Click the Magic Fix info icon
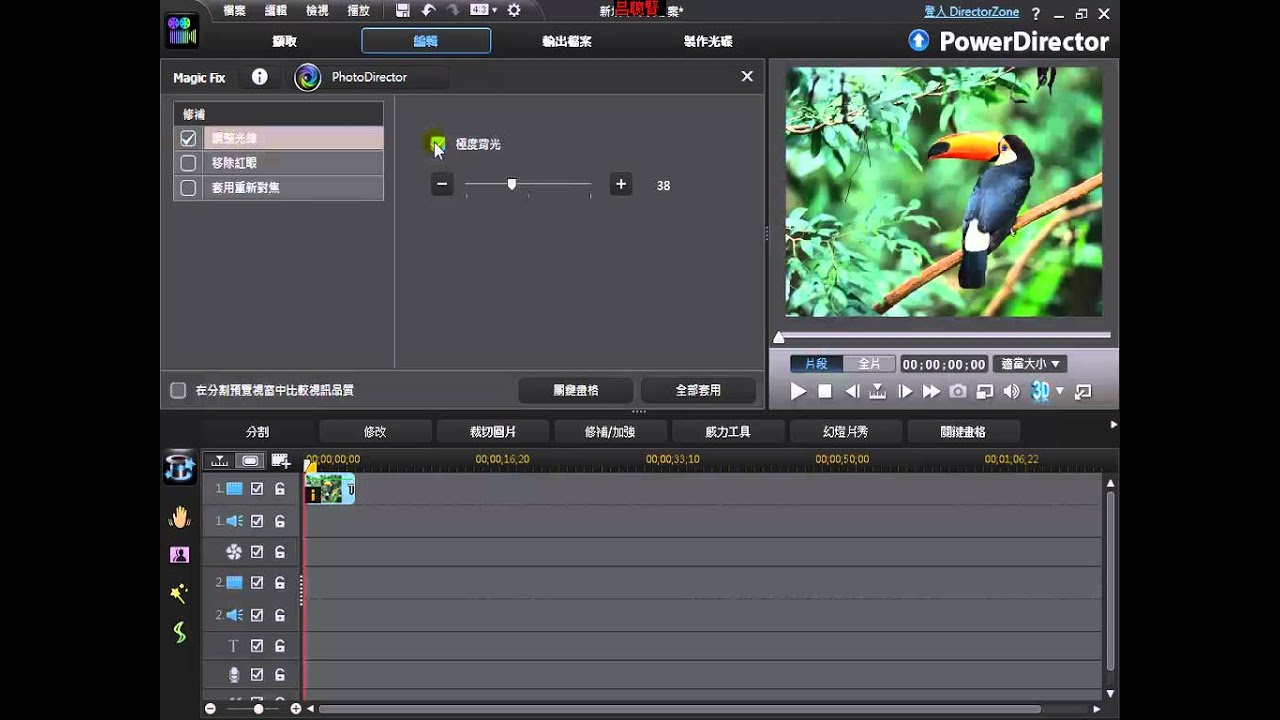 coord(260,76)
